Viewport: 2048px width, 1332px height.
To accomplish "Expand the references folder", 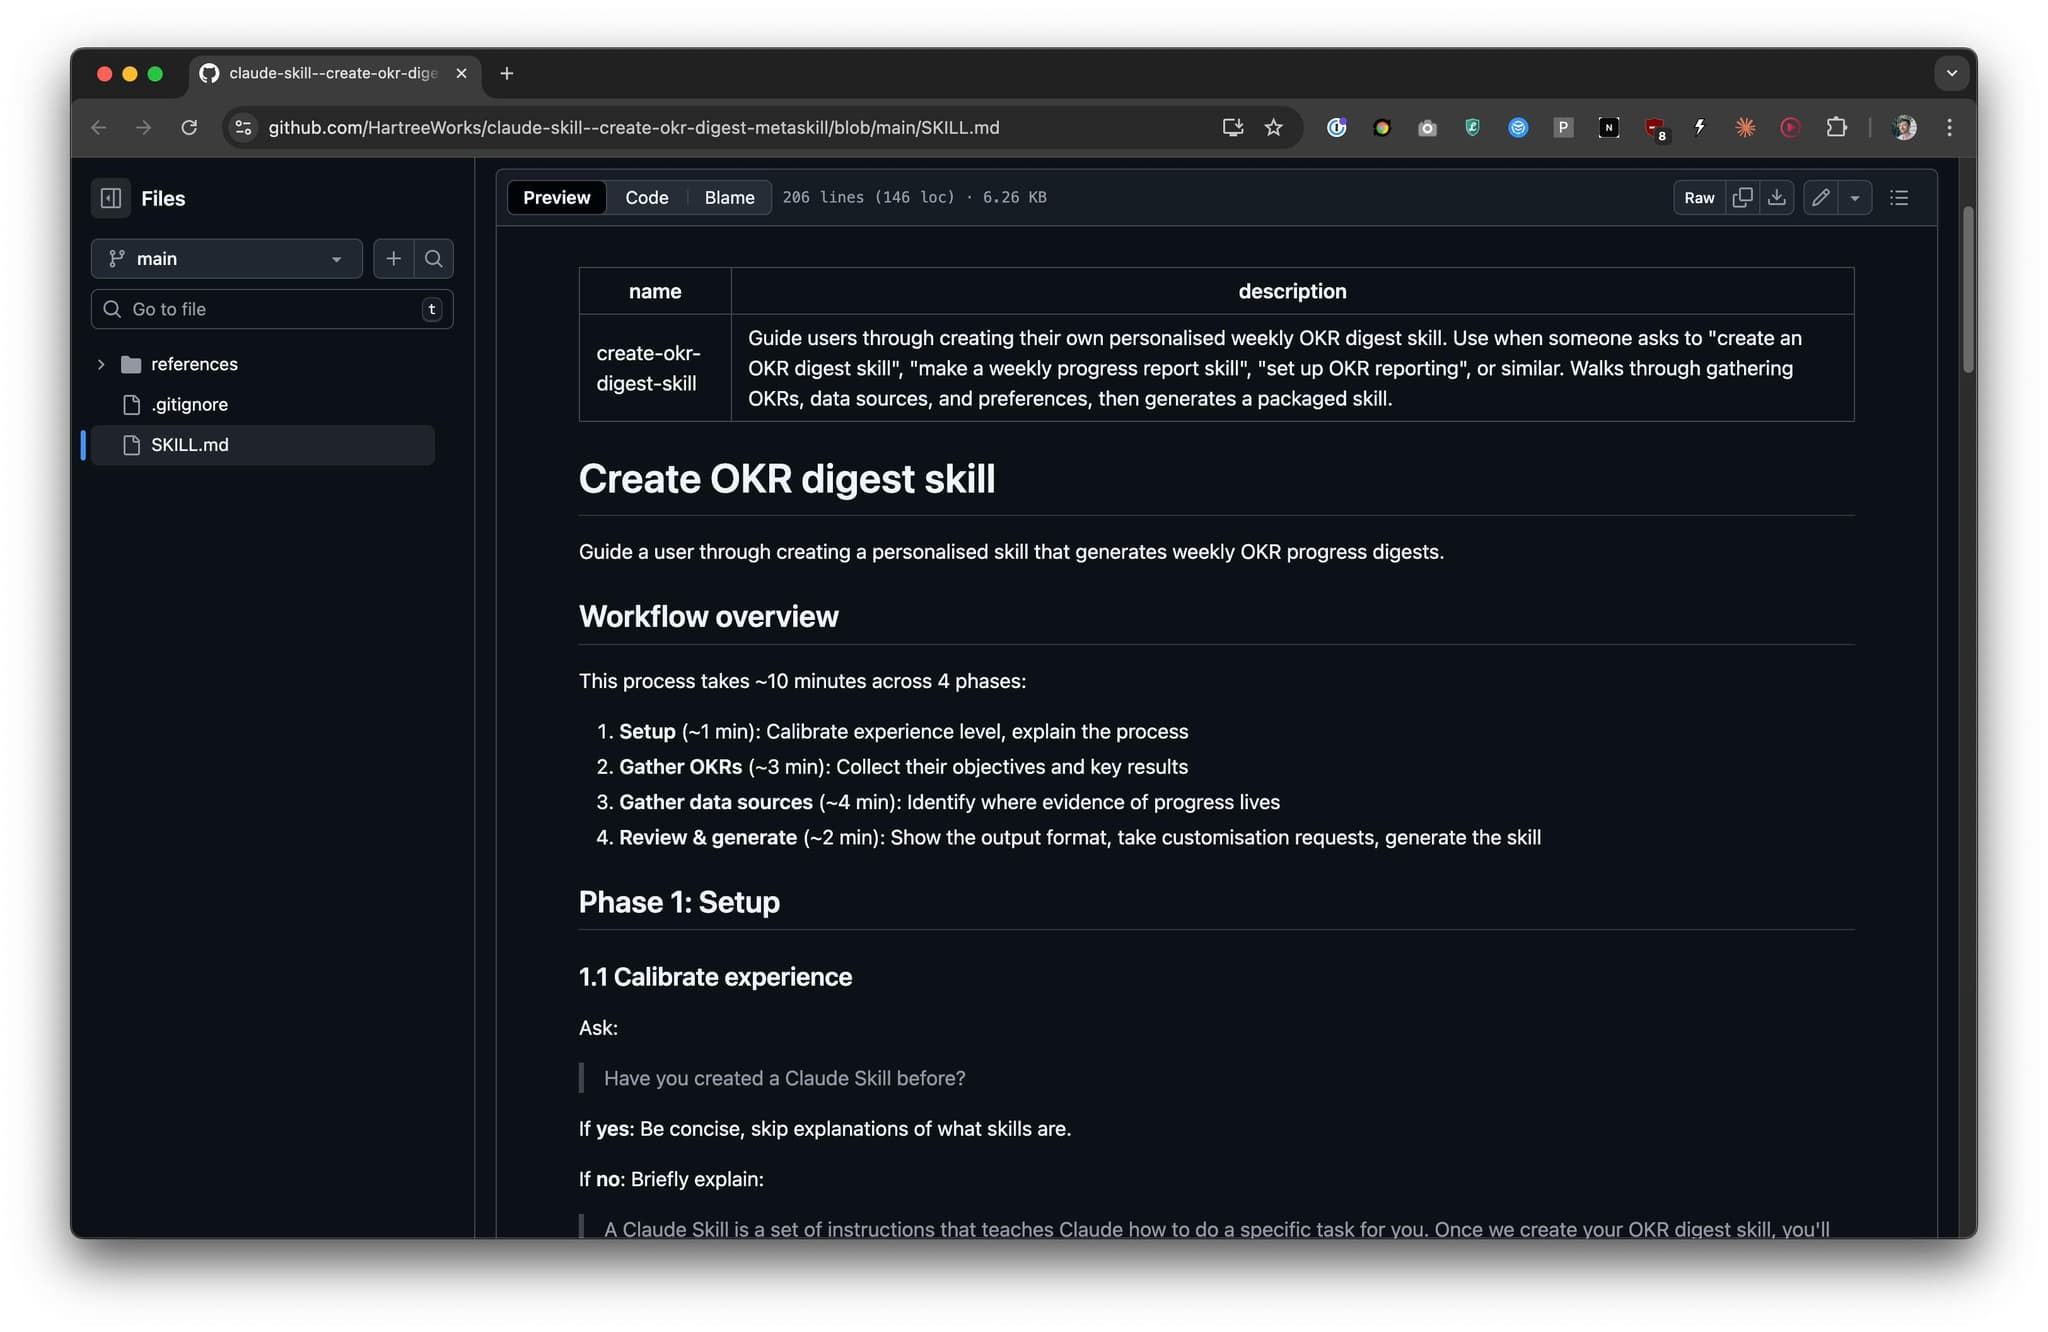I will pos(101,364).
